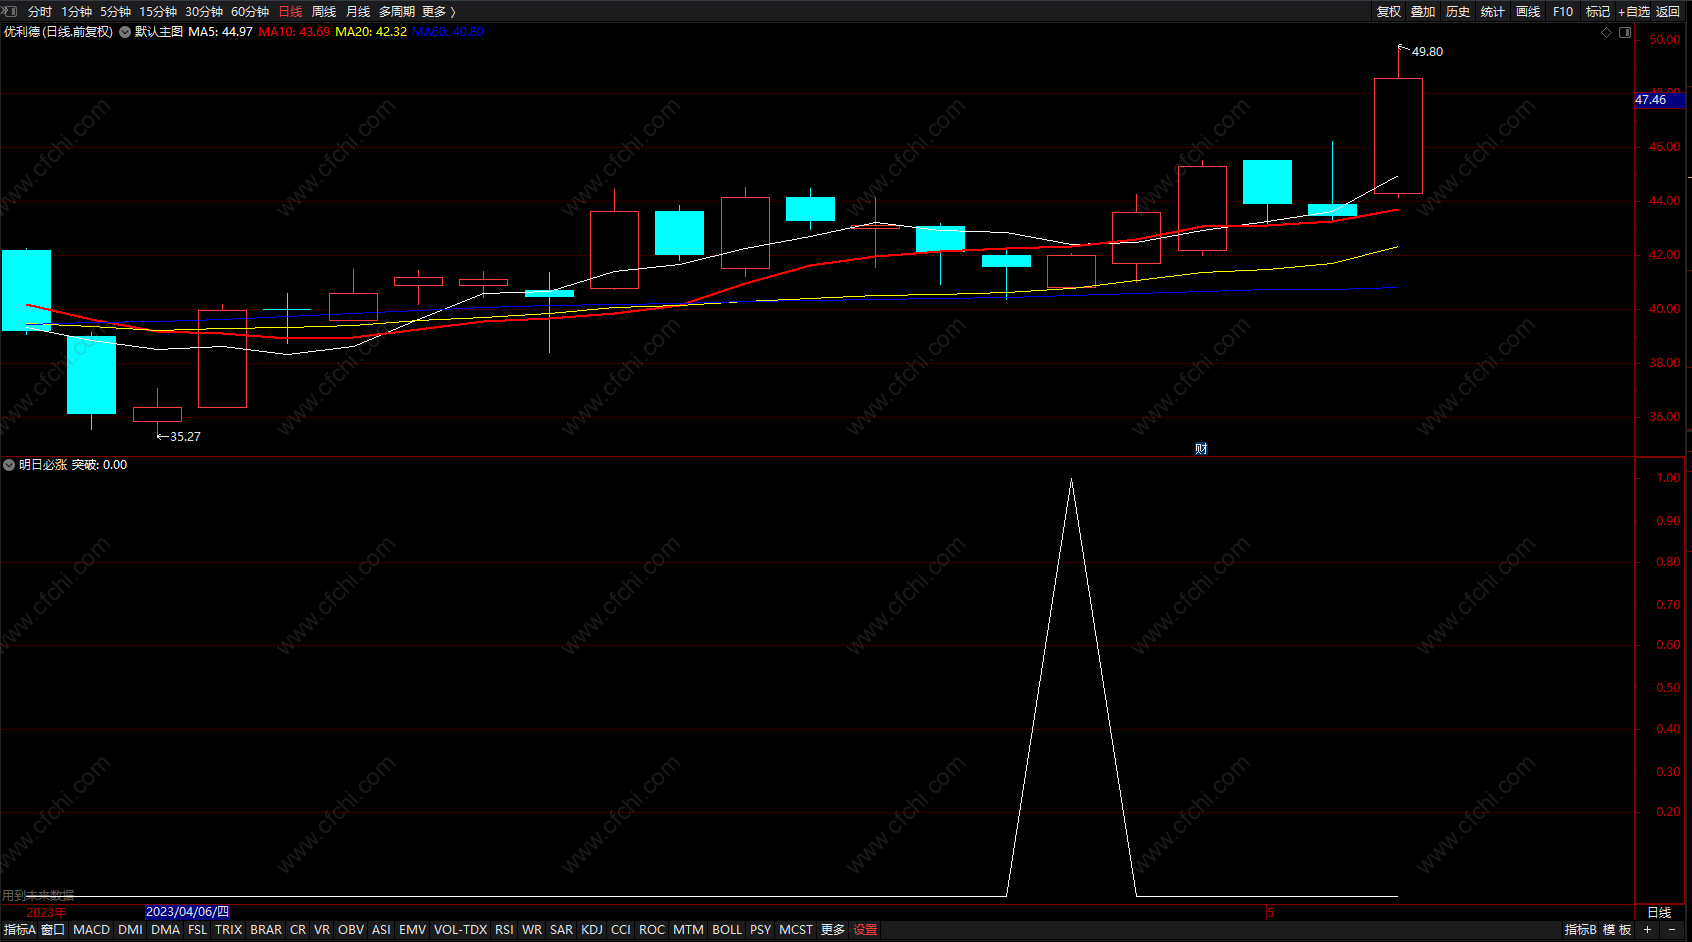The image size is (1692, 942).
Task: Select the CR indicator
Action: tap(298, 930)
